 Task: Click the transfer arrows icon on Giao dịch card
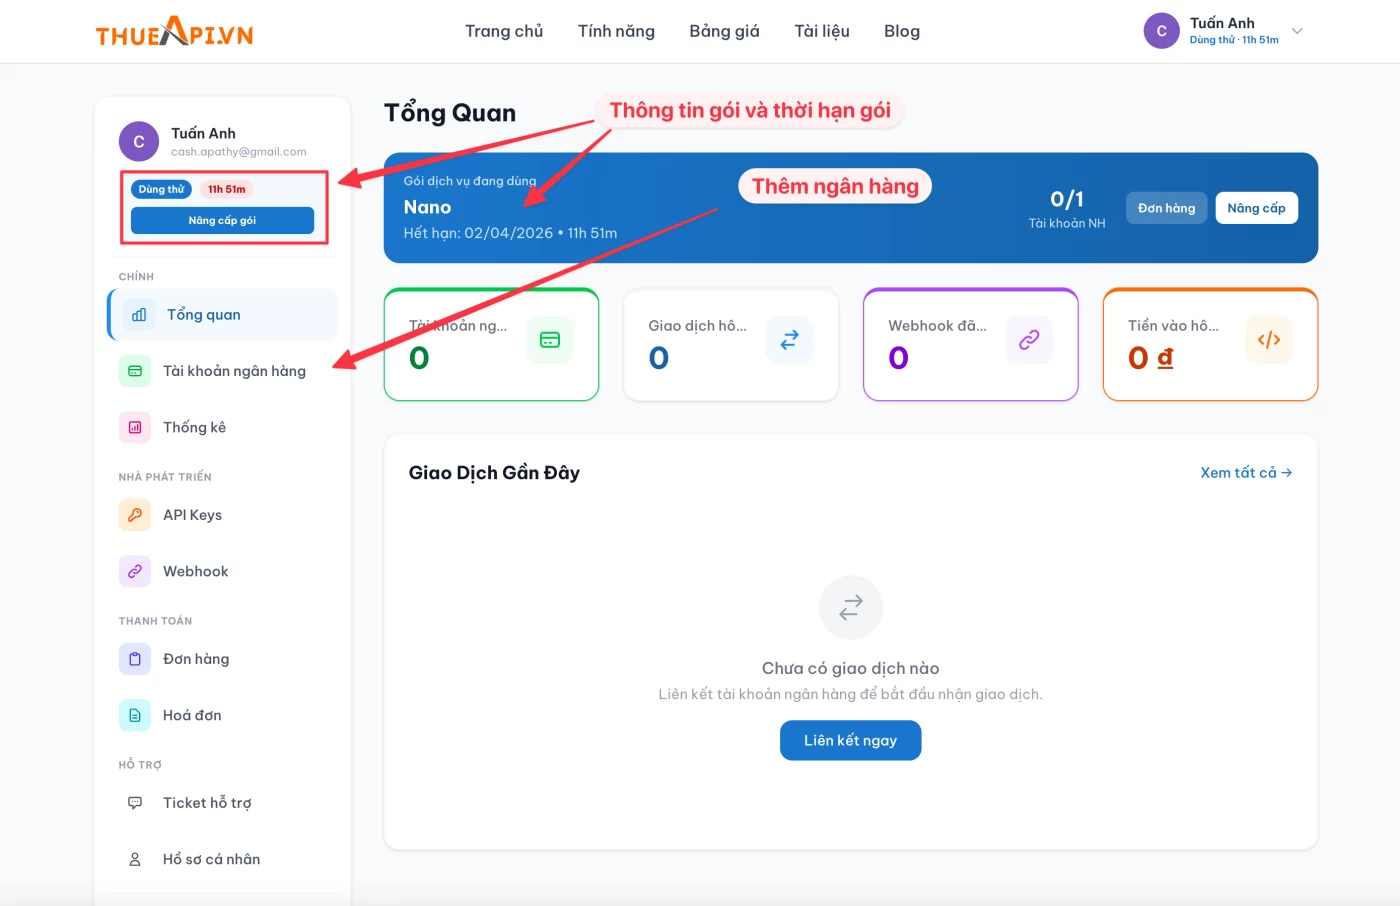(x=789, y=340)
